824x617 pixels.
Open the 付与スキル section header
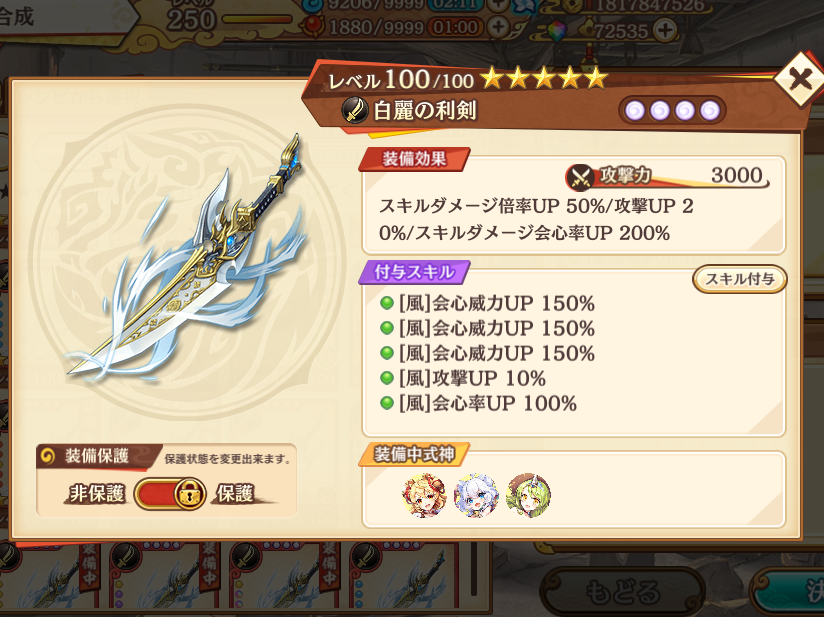(414, 272)
